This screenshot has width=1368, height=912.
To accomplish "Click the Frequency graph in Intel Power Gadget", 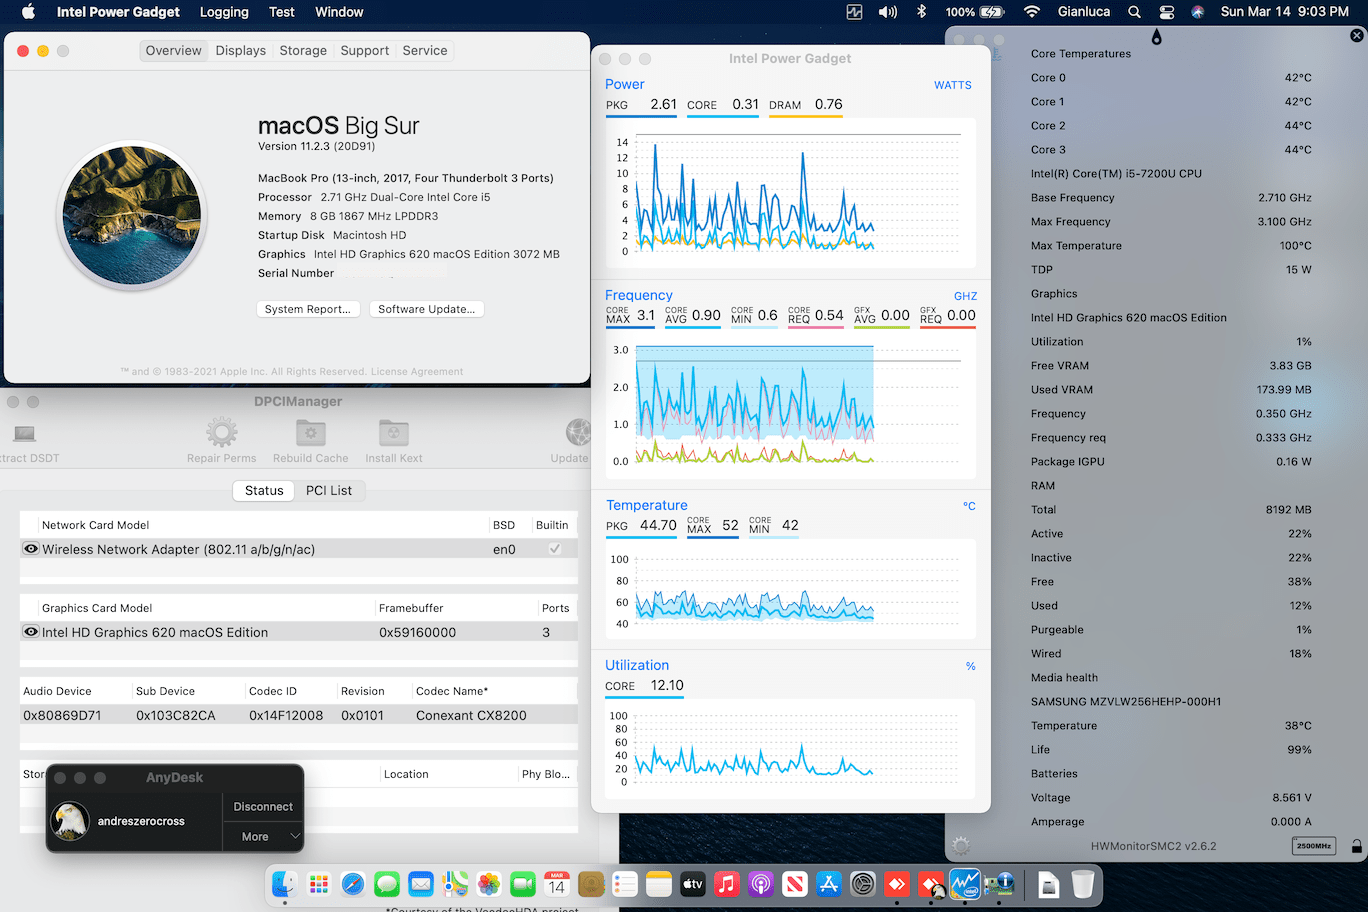I will (789, 406).
